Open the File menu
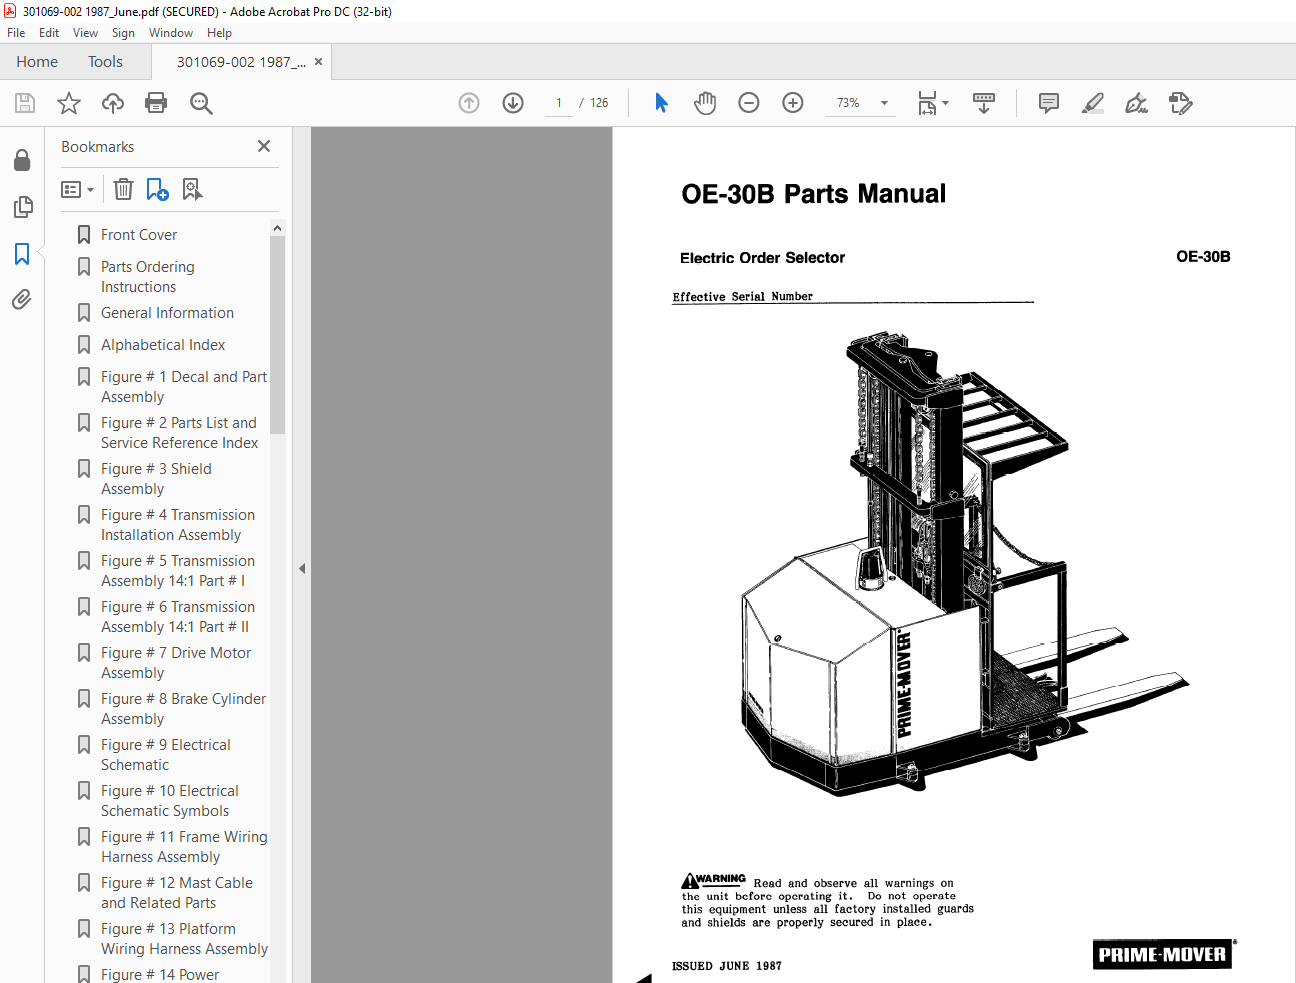This screenshot has height=983, width=1296. click(x=16, y=33)
